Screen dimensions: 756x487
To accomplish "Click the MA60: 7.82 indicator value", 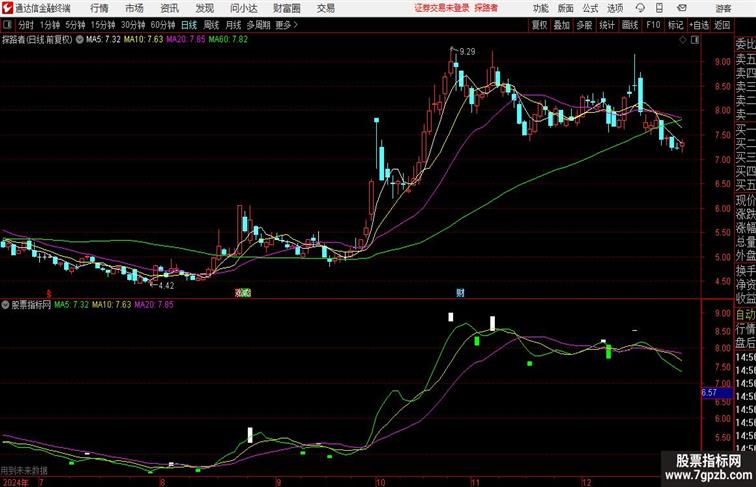I will point(228,40).
